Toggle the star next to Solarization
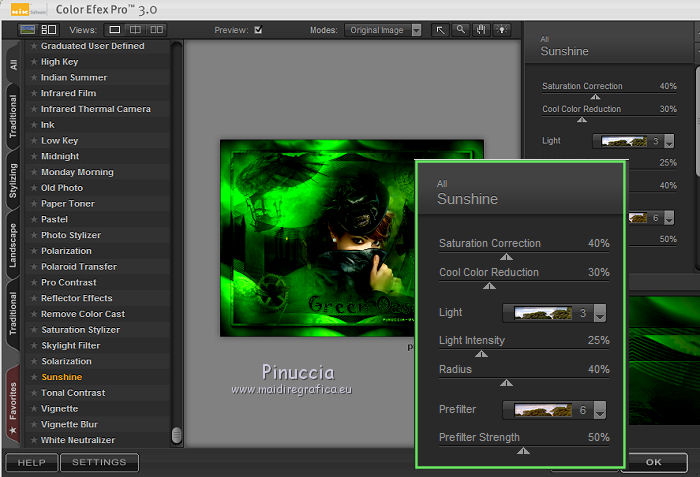Viewport: 700px width, 477px height. coord(33,361)
